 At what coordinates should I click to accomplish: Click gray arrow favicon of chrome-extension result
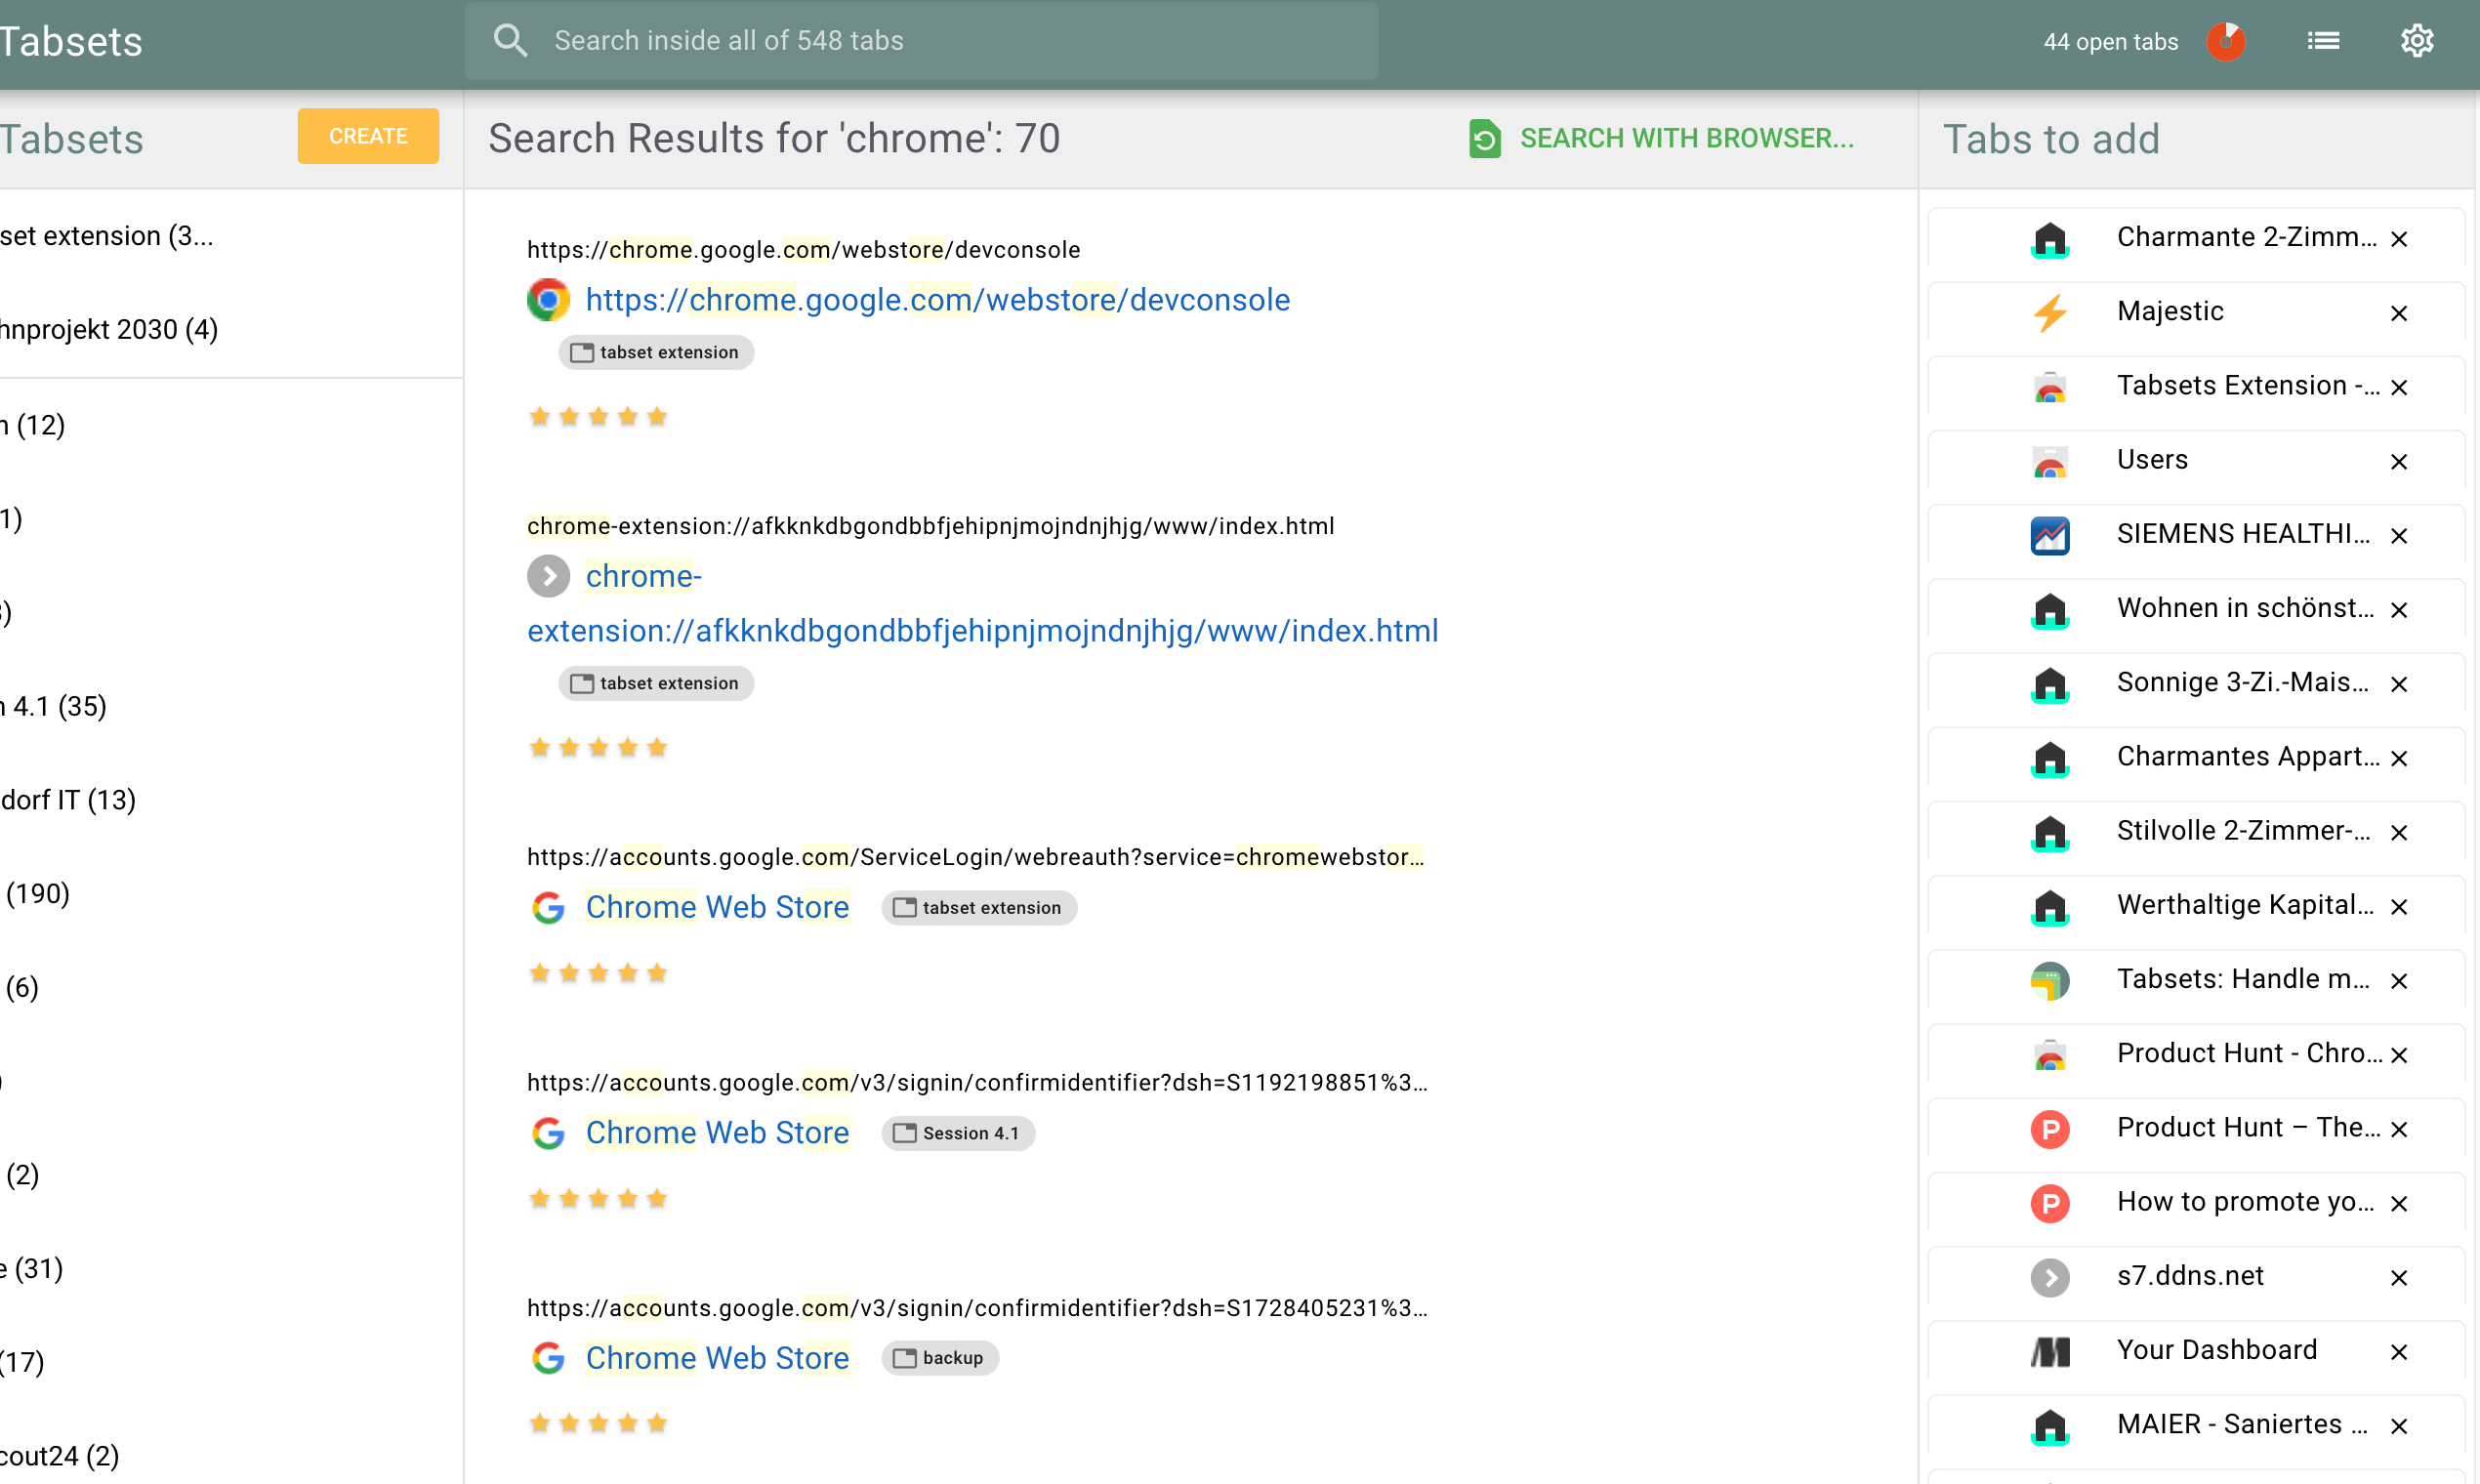click(x=548, y=576)
